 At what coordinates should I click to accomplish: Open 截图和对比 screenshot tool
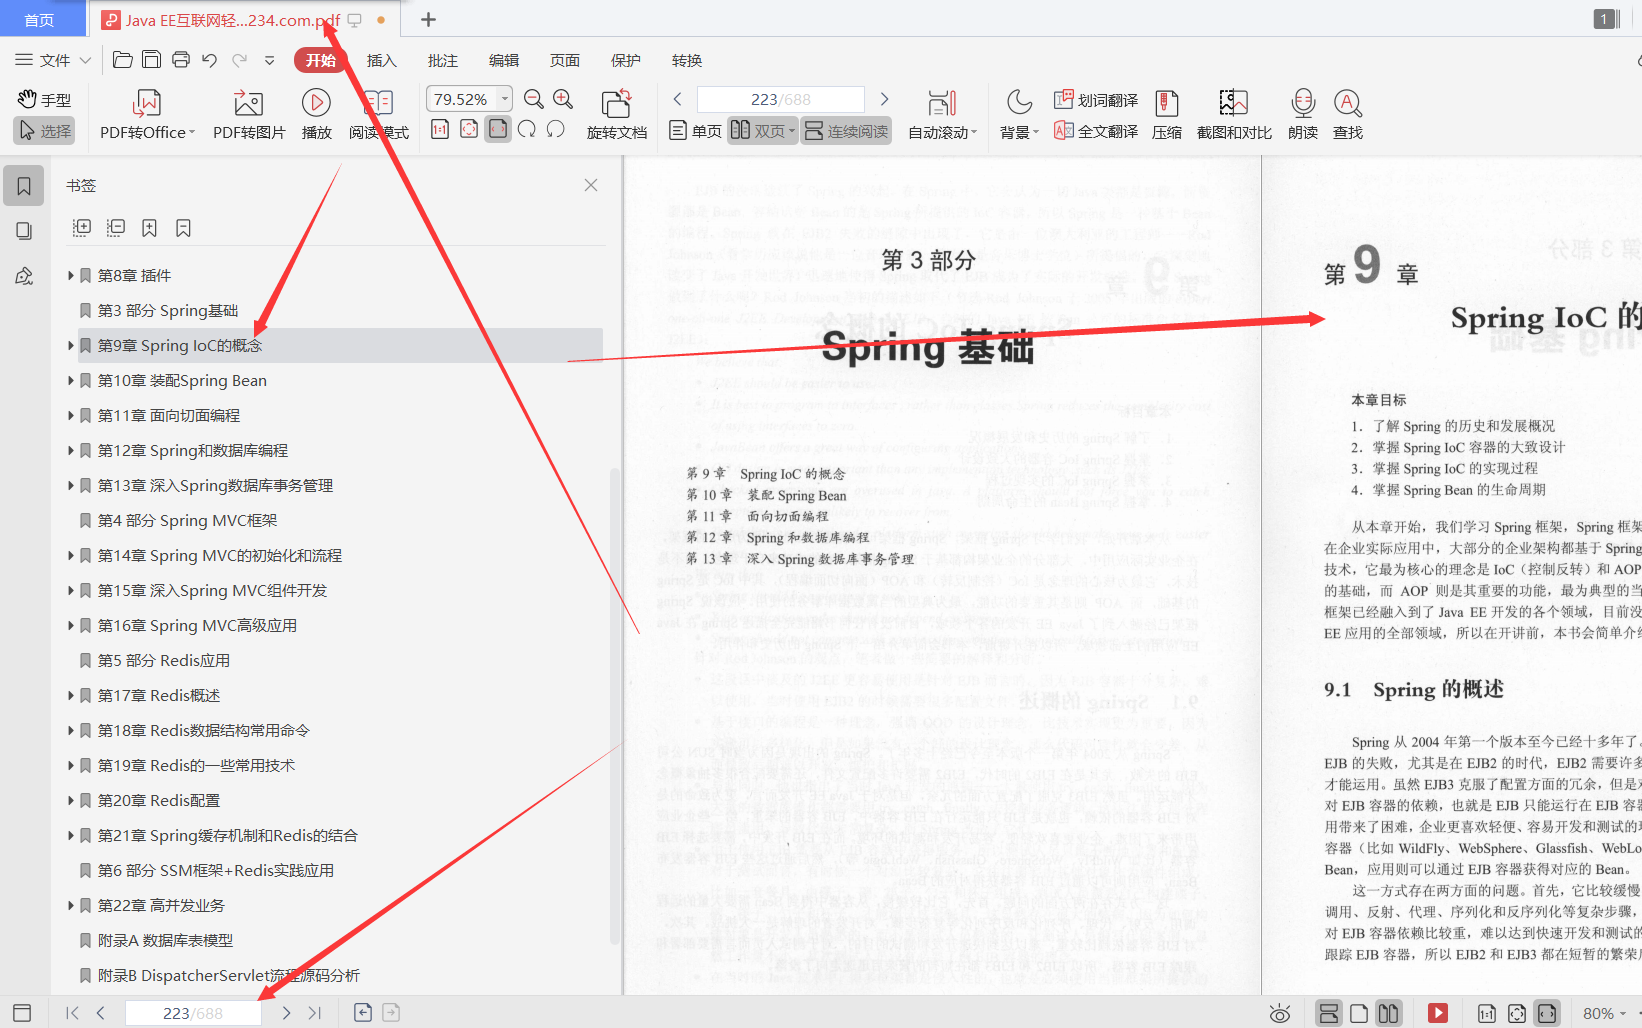coord(1234,114)
